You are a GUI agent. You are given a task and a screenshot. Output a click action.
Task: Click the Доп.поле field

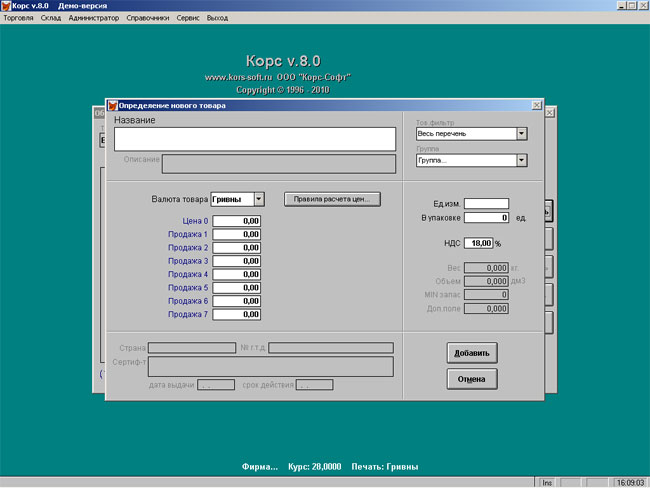pyautogui.click(x=486, y=308)
